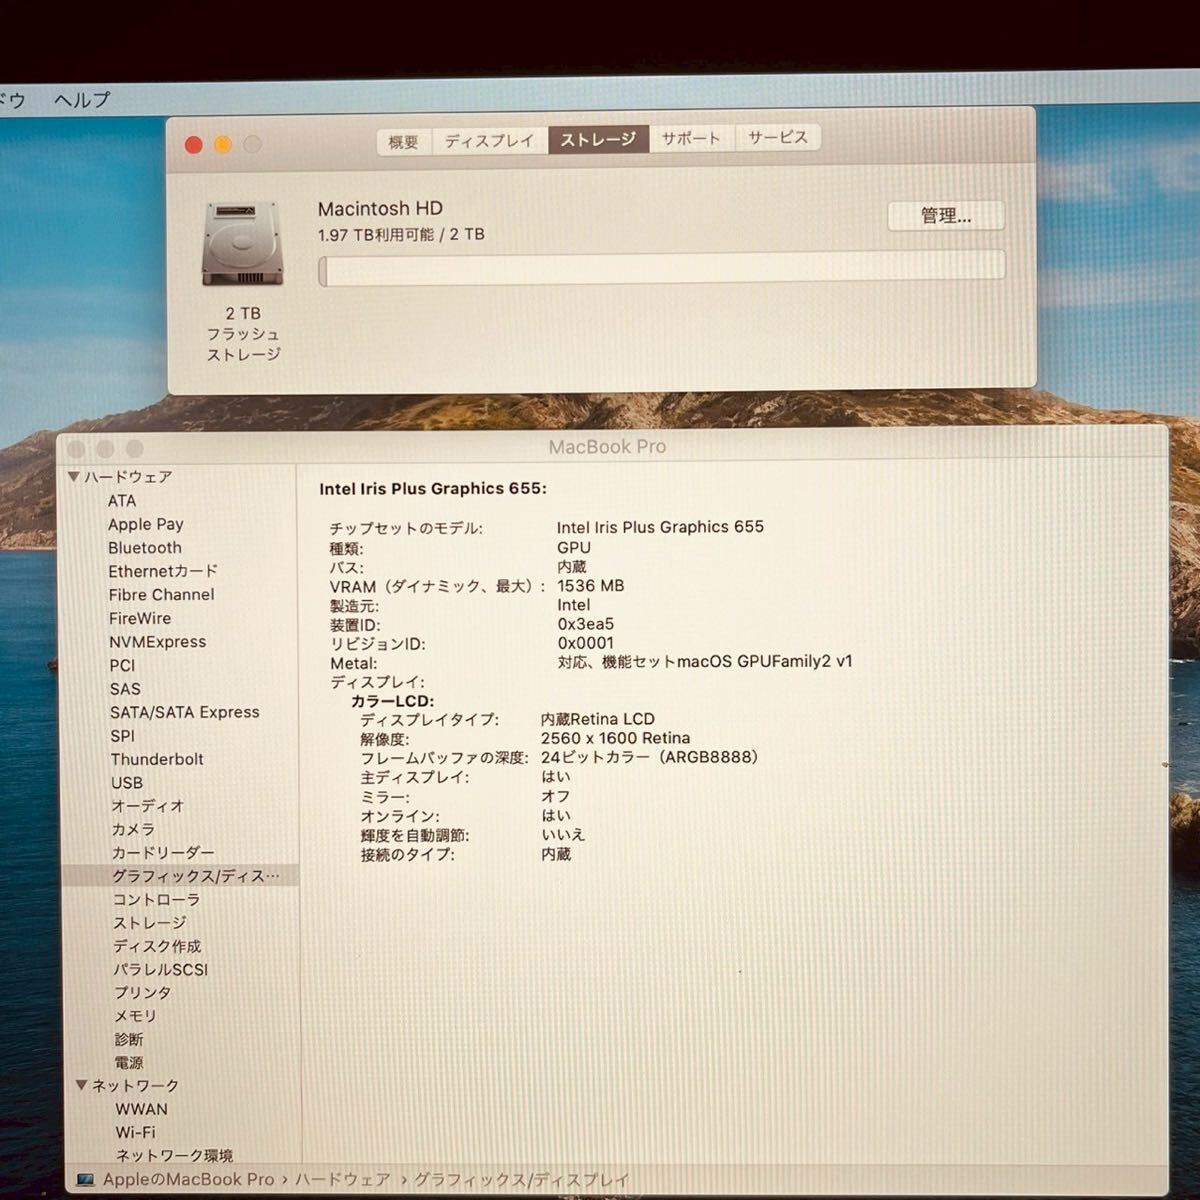Open the ヘルプ menu in menu bar
Screen dimensions: 1200x1200
pos(81,100)
